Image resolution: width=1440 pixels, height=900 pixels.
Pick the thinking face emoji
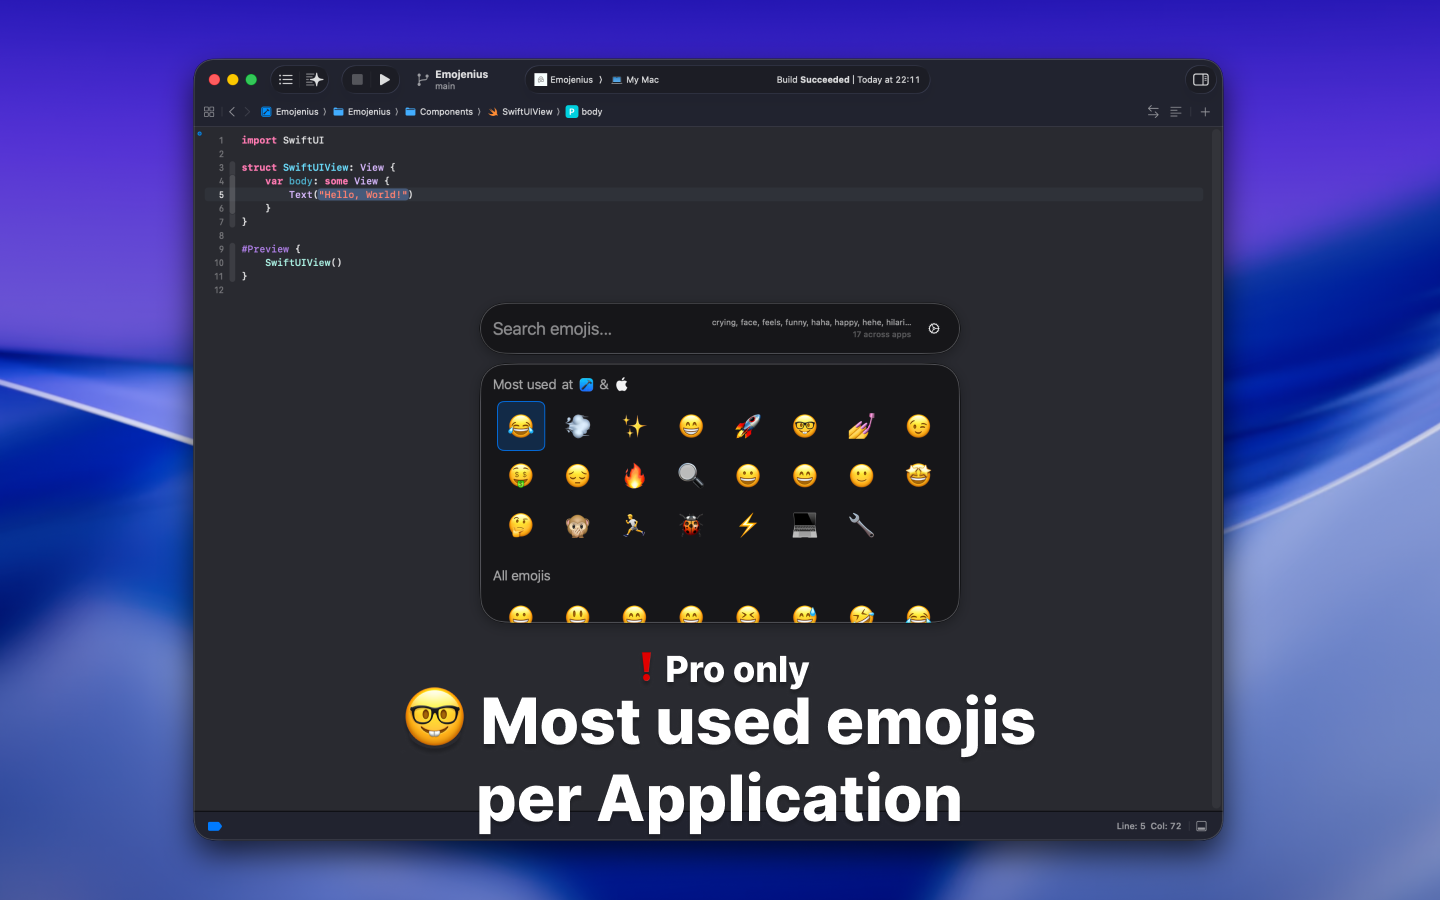(x=521, y=525)
